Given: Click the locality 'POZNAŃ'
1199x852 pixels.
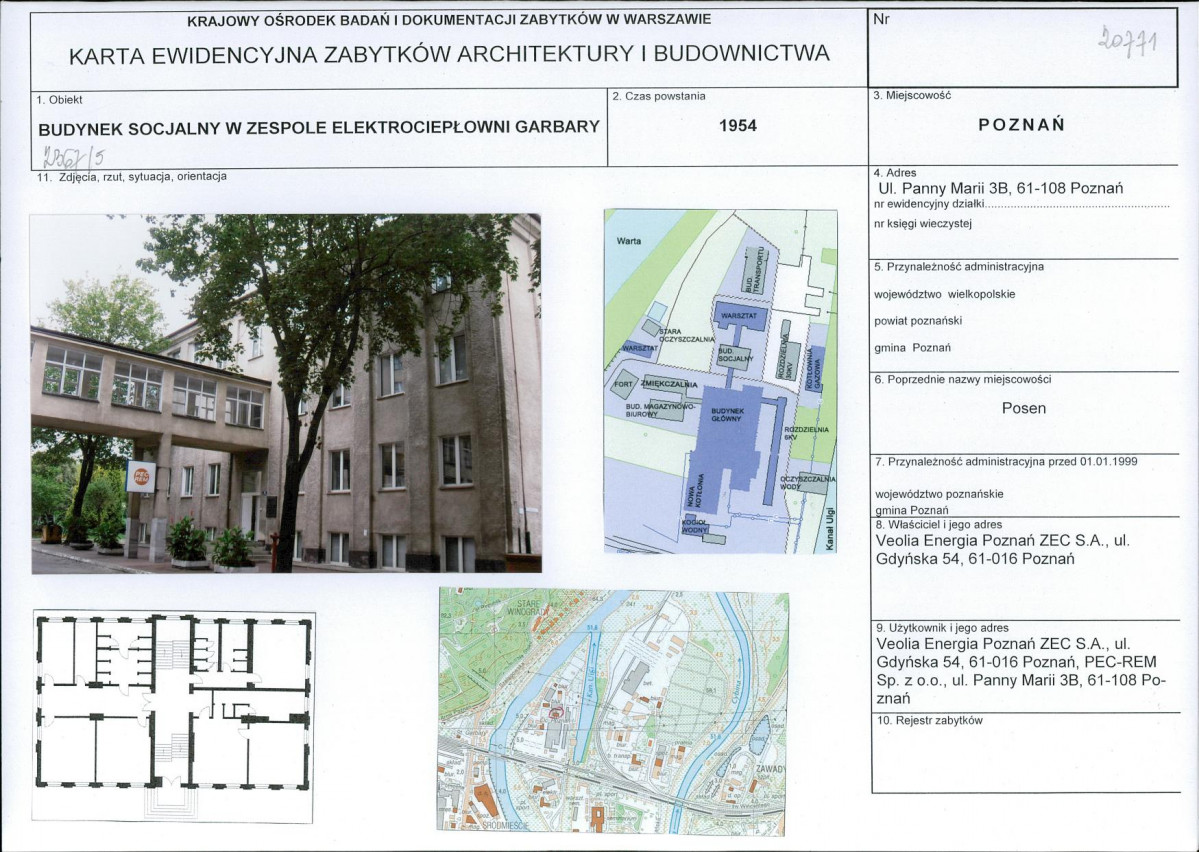Looking at the screenshot, I should tap(1022, 125).
